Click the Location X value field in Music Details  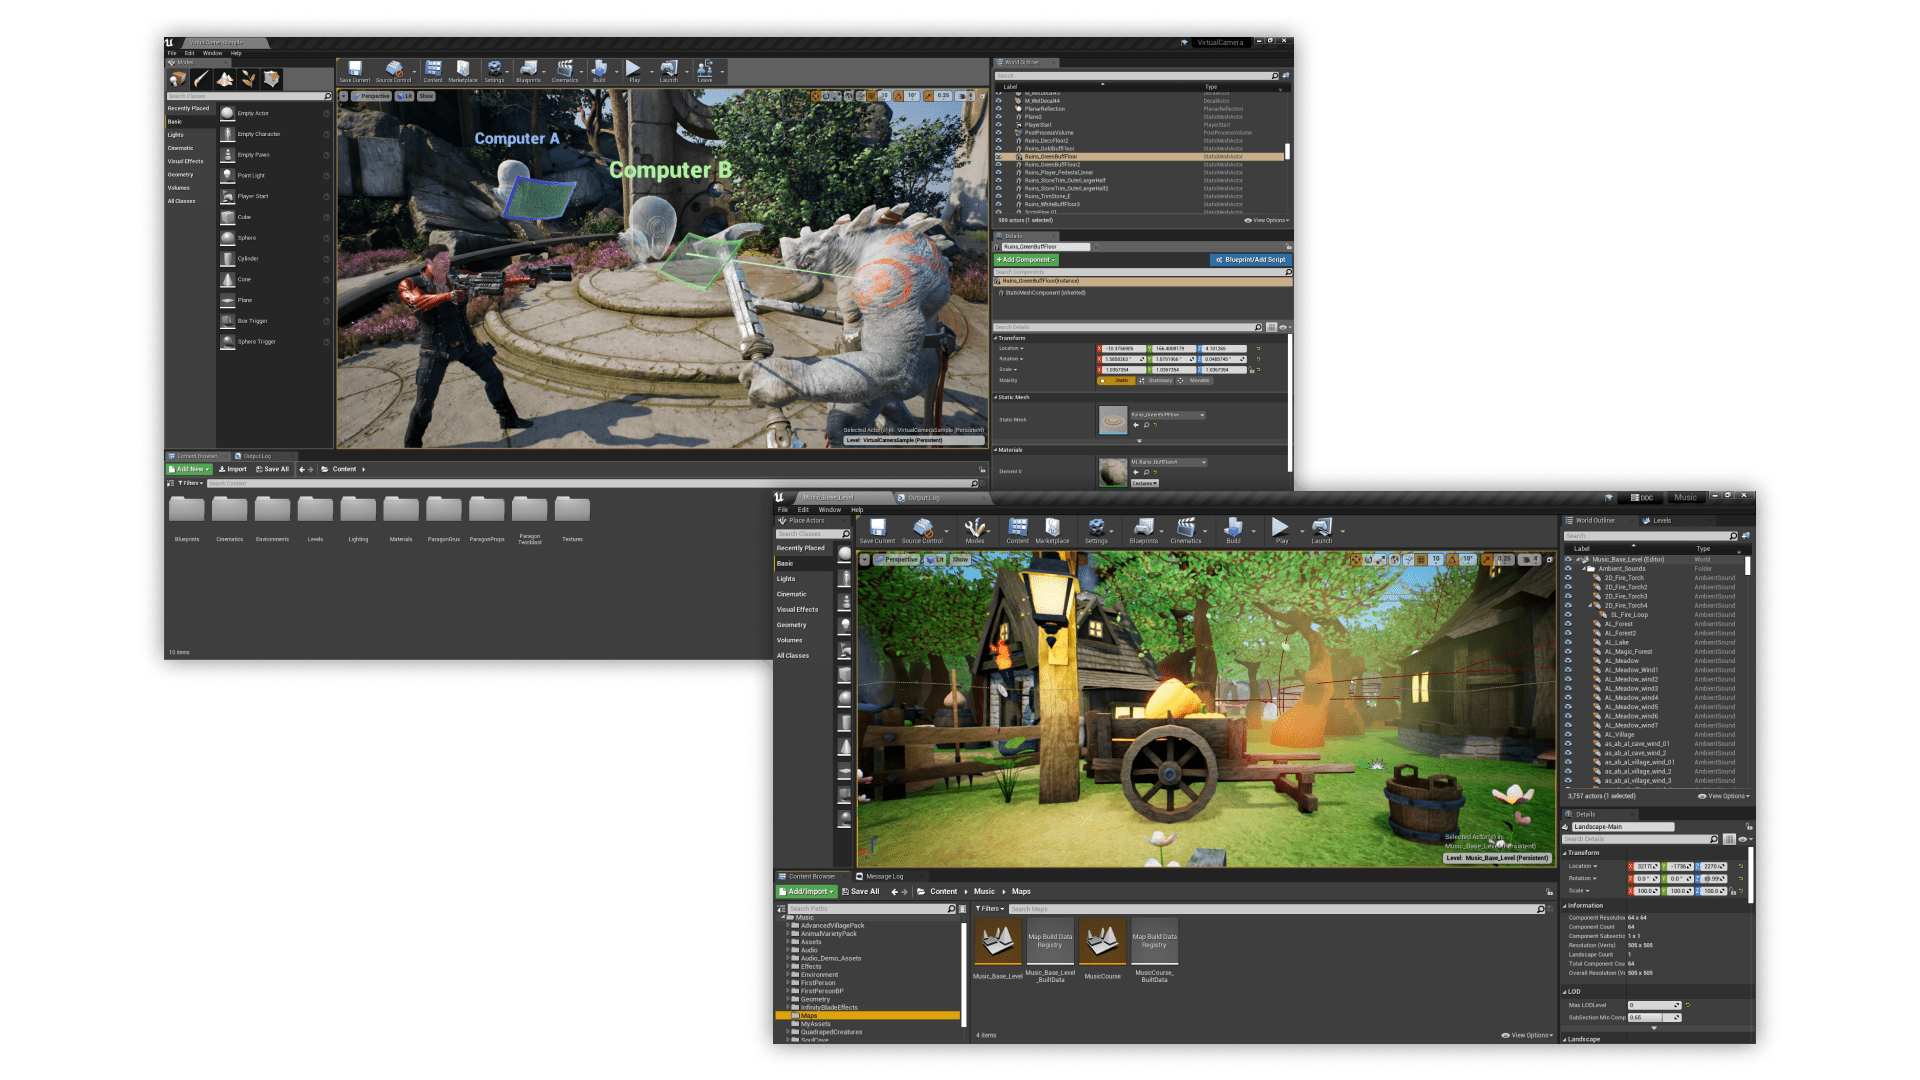click(1646, 867)
